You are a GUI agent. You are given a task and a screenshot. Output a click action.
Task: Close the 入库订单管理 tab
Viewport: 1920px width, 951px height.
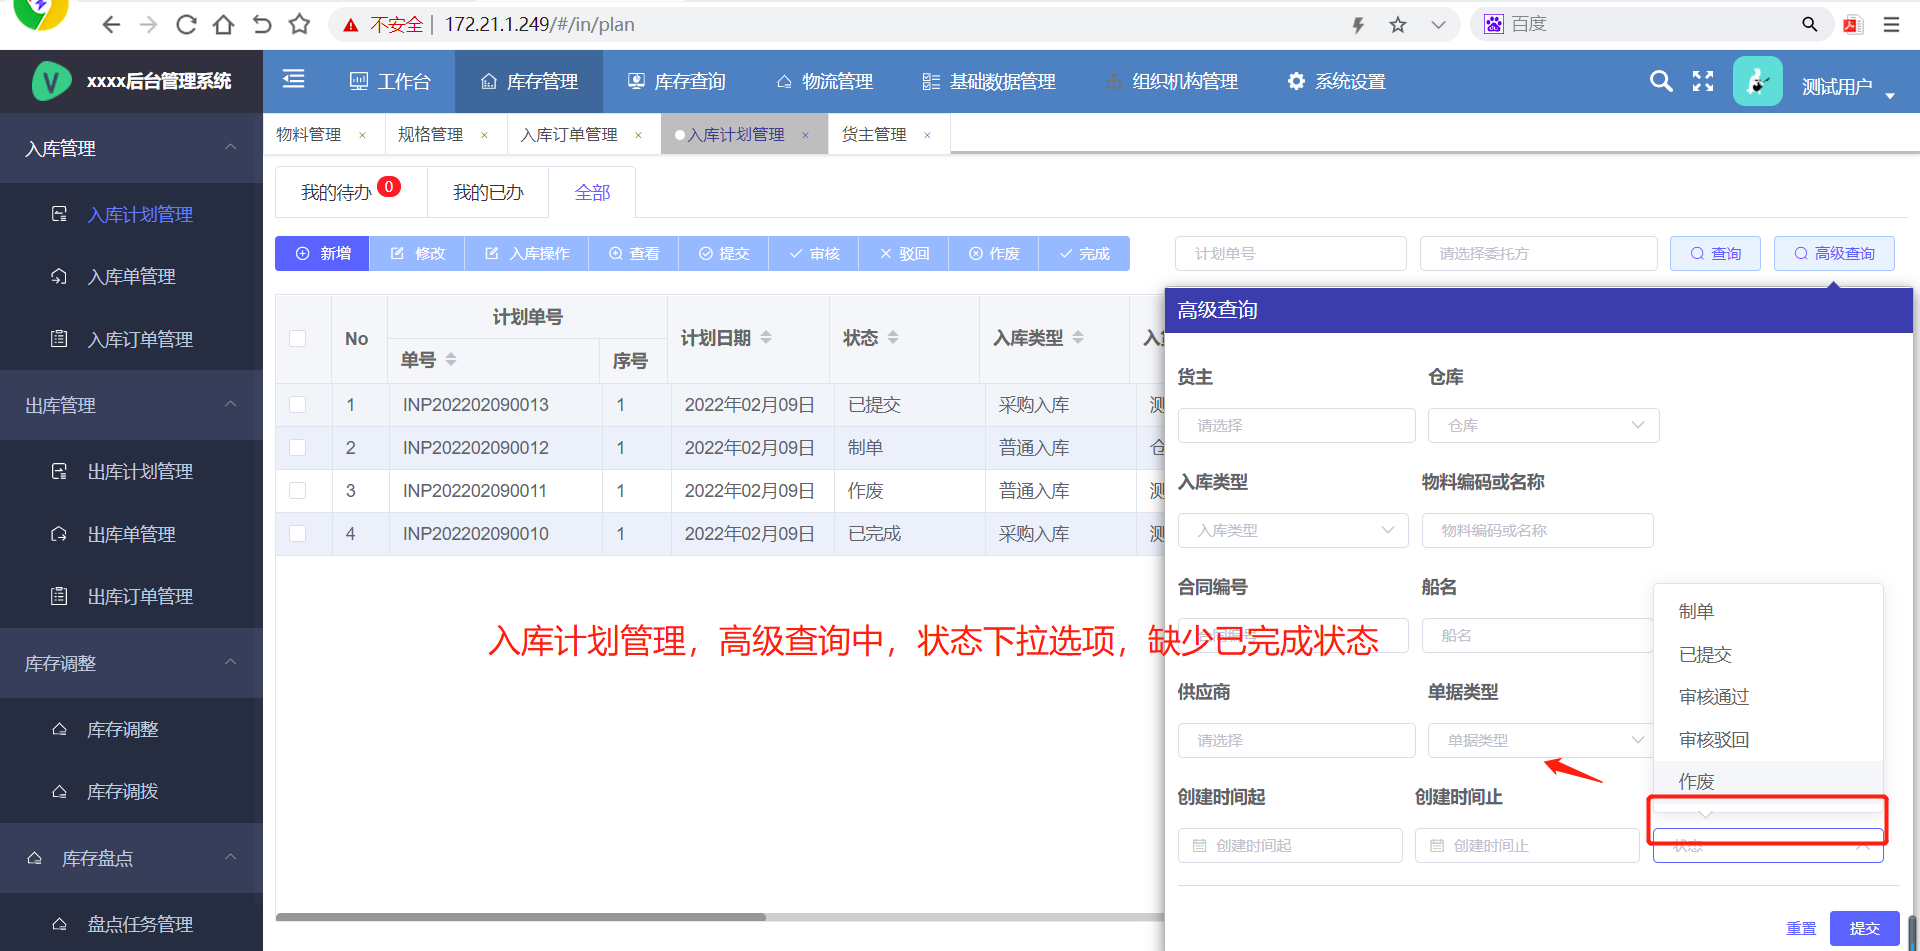tap(638, 135)
